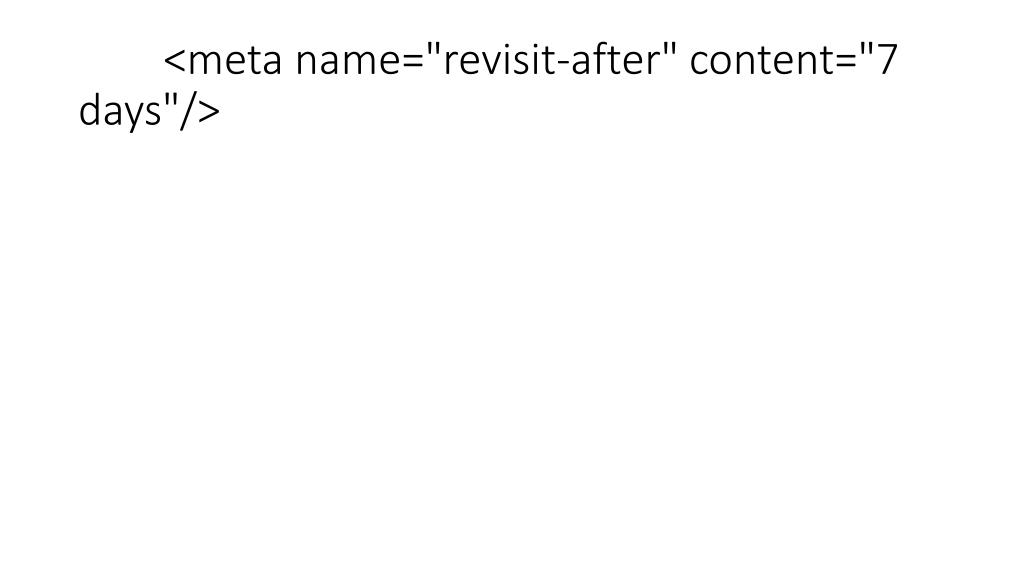This screenshot has width=1024, height=576.
Task: Click the letter "d" starting days
Action: (90, 110)
